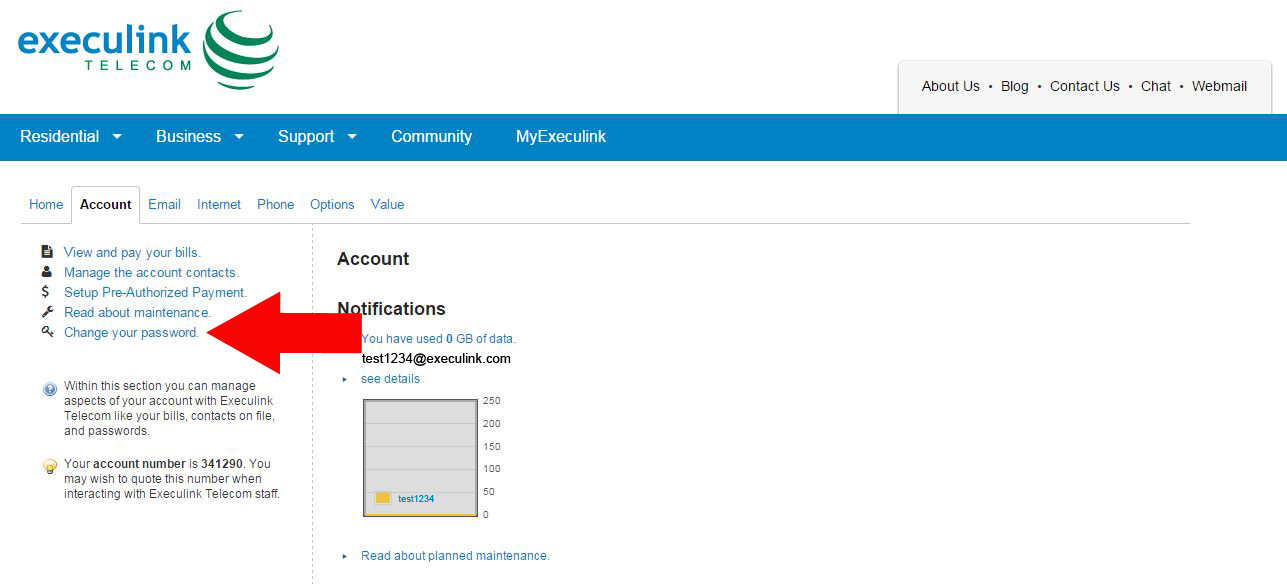
Task: Expand the Residential menu dropdown
Action: (x=117, y=137)
